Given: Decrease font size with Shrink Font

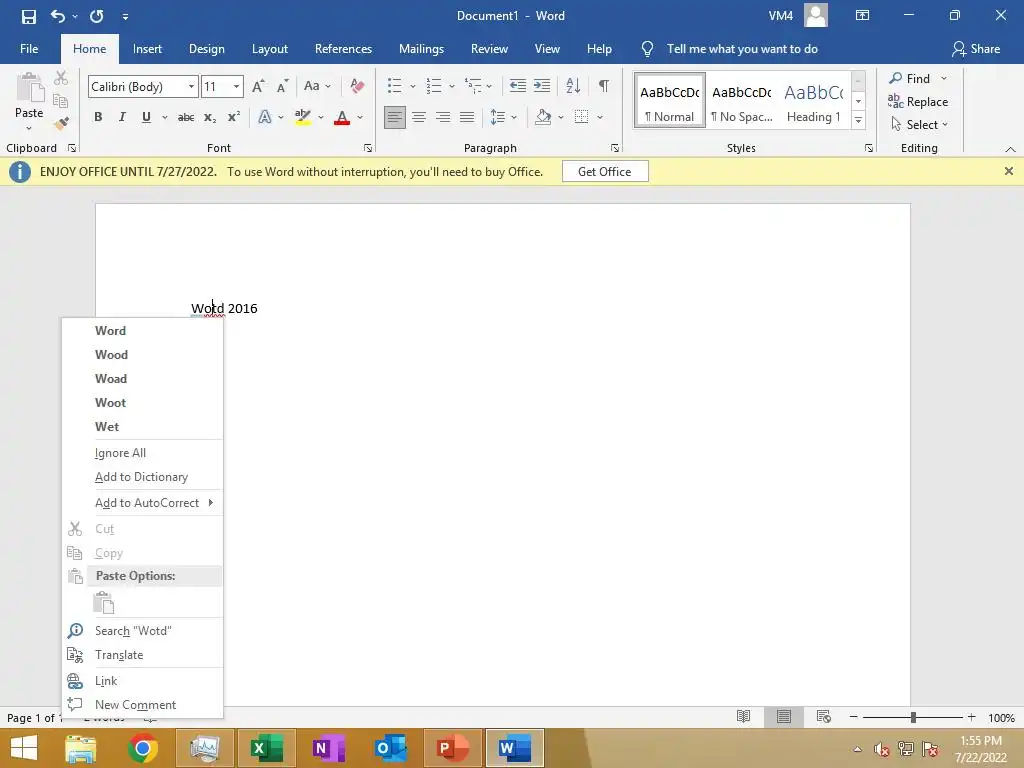Looking at the screenshot, I should (x=282, y=86).
